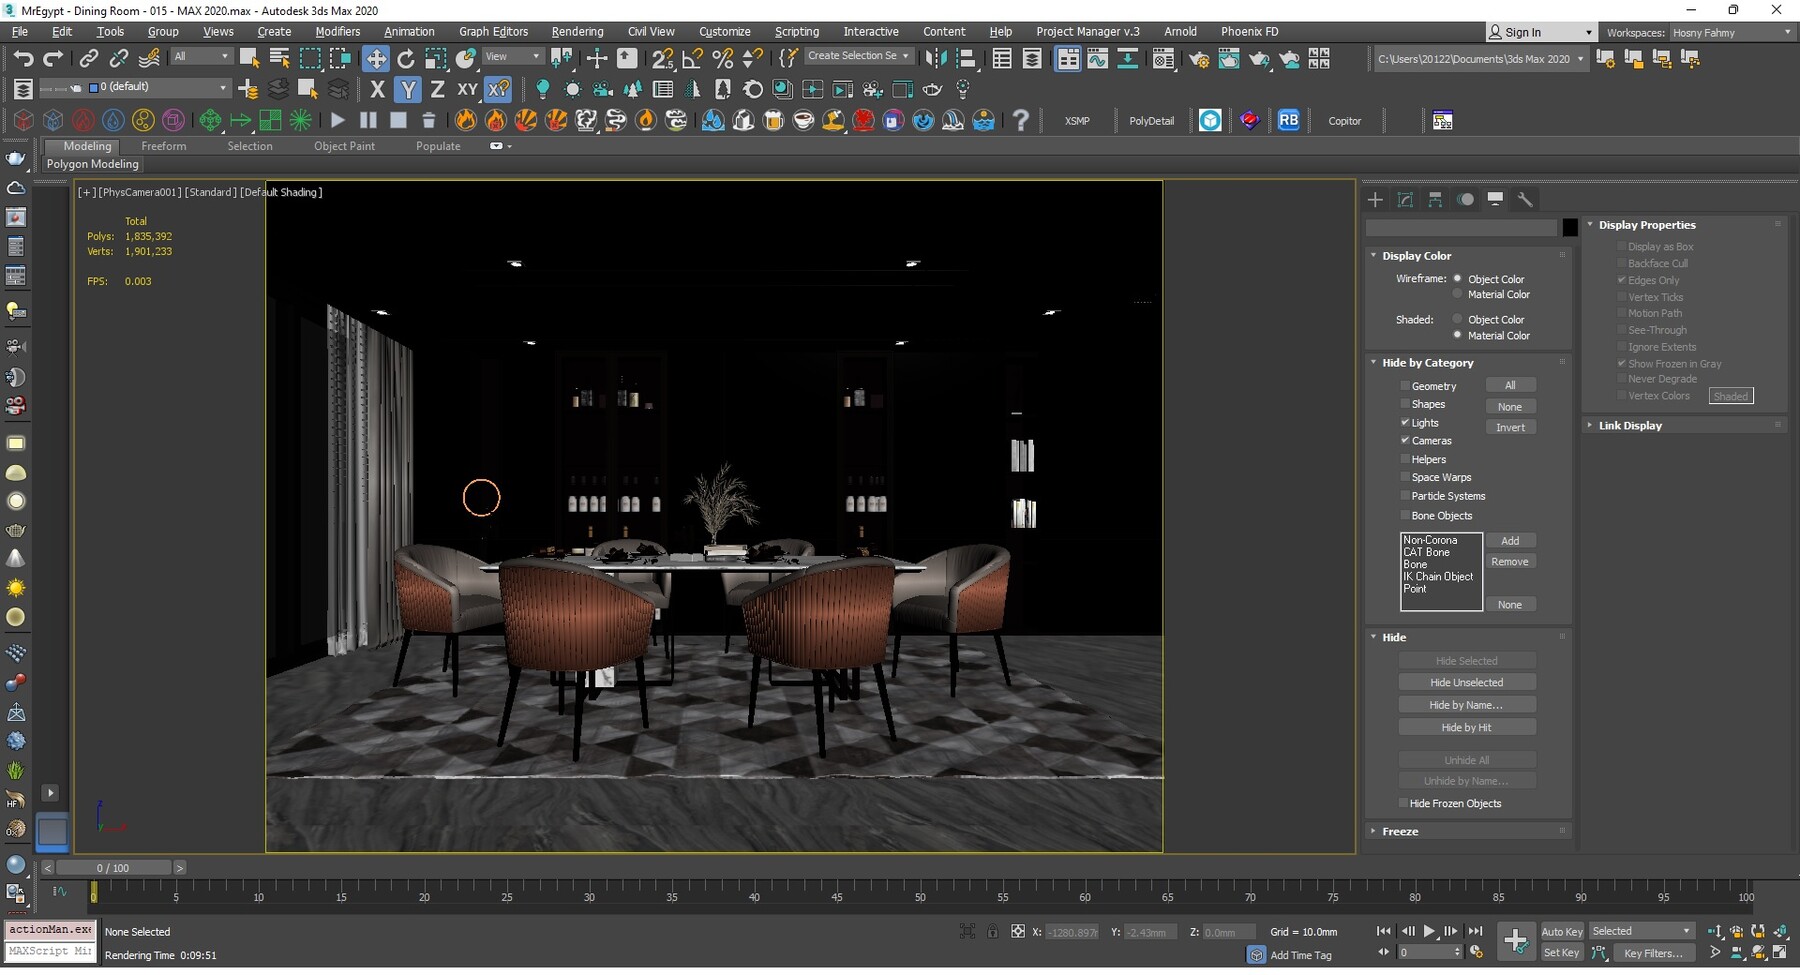
Task: Select the Z axis constraint toolbar icon
Action: (x=437, y=89)
